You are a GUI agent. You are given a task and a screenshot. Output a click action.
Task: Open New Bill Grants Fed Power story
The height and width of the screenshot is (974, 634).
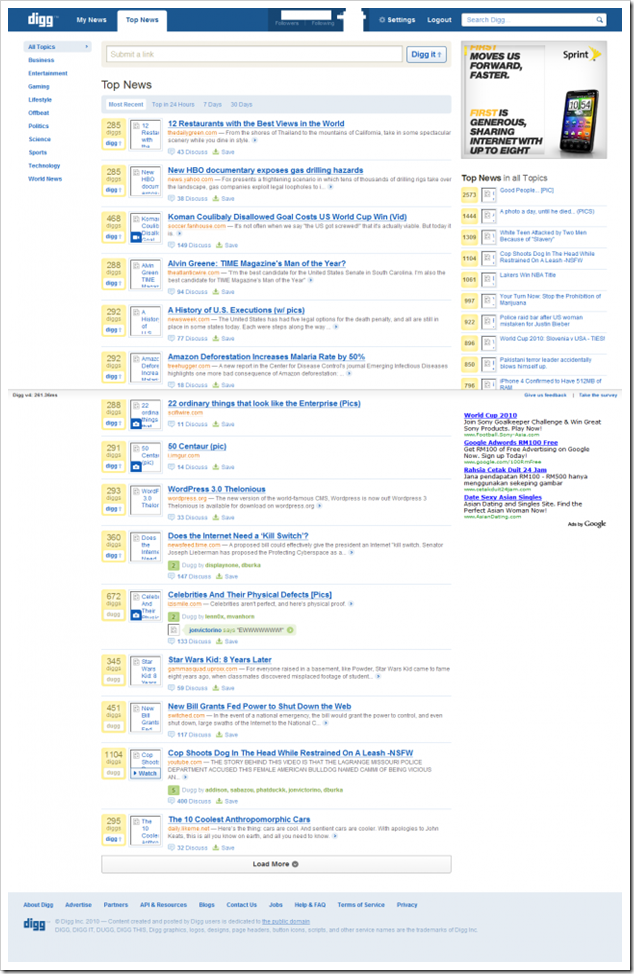tap(260, 706)
